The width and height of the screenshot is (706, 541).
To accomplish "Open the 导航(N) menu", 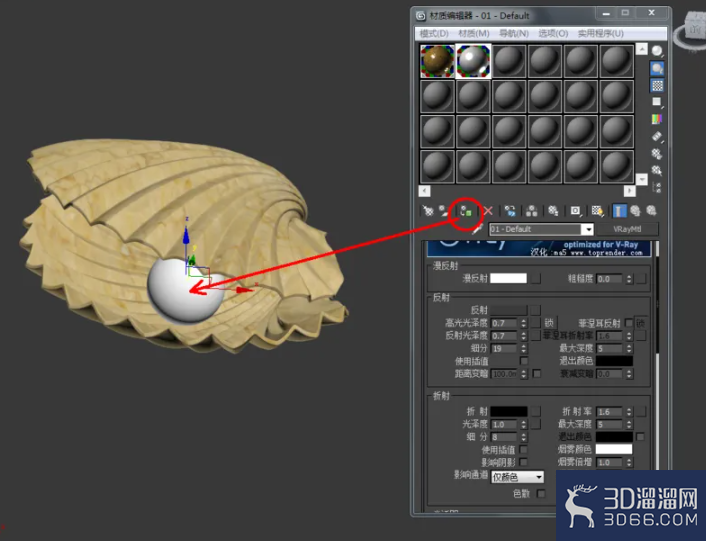I will click(514, 34).
